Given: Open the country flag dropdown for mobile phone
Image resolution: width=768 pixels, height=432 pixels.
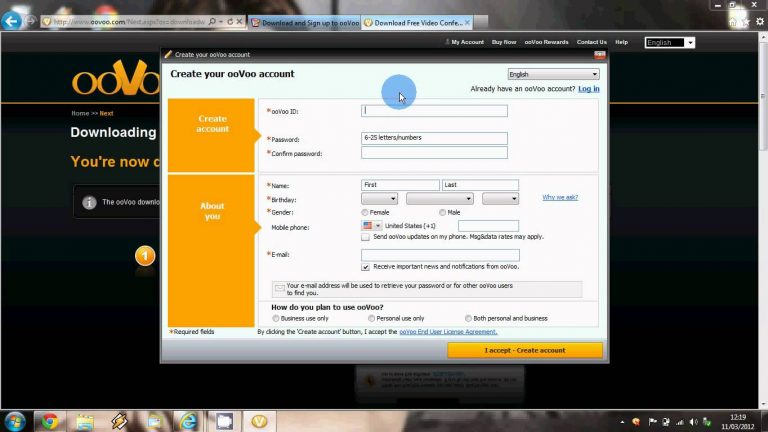Looking at the screenshot, I should click(x=371, y=226).
